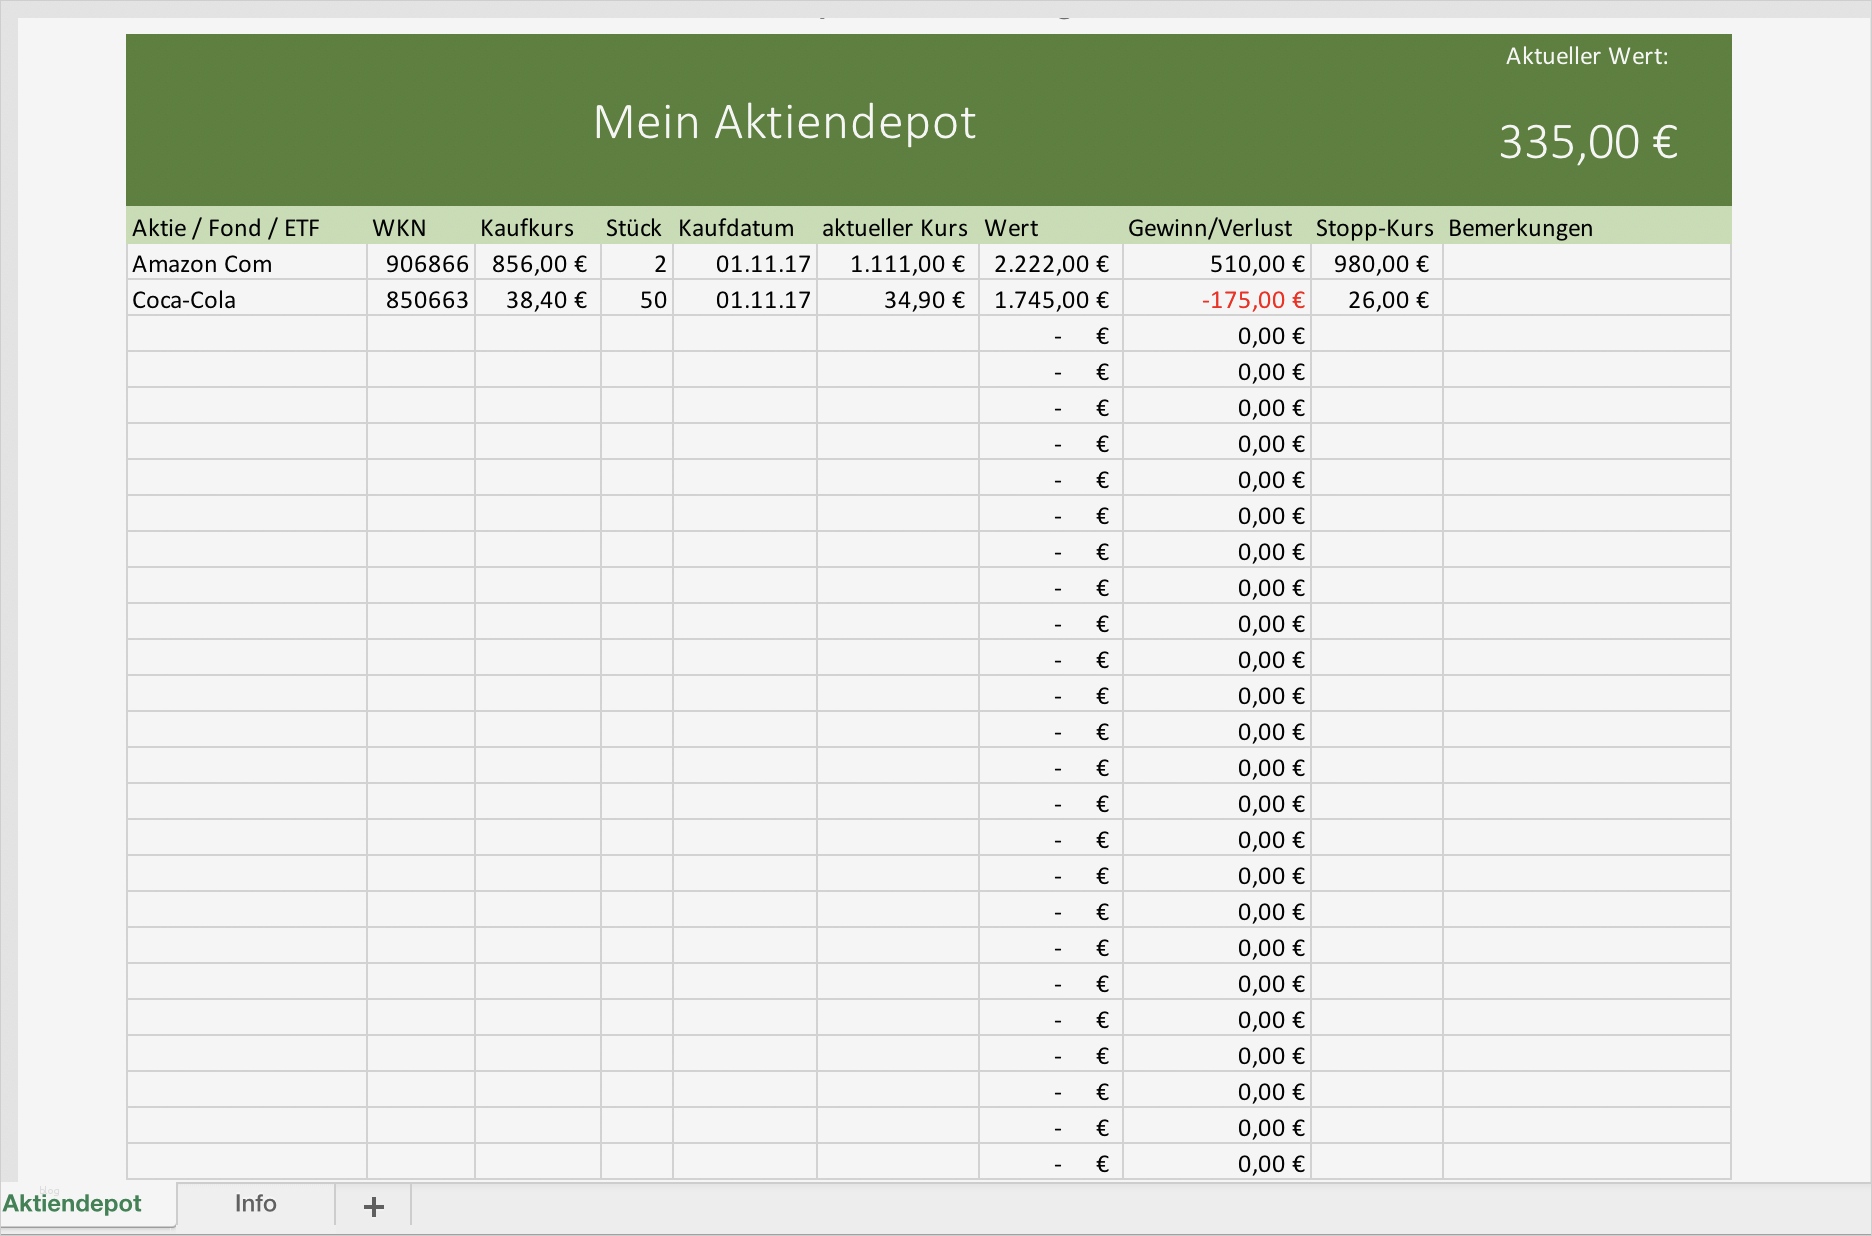Select WKN cell 850663

[x=421, y=299]
